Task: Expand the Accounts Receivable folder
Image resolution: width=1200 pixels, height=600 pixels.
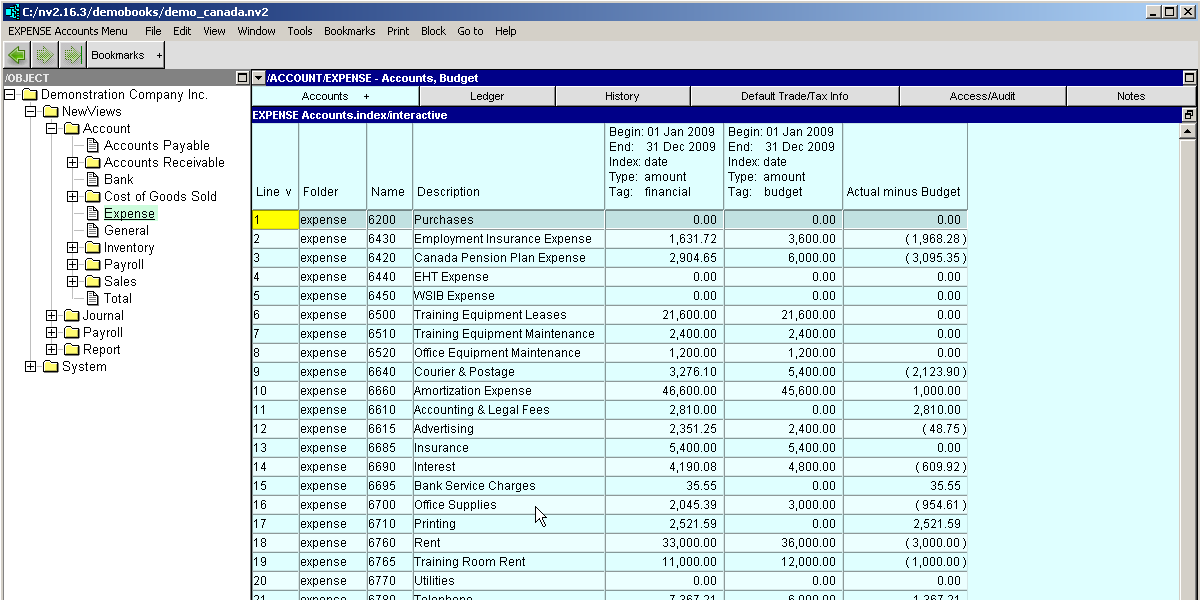Action: click(x=72, y=163)
